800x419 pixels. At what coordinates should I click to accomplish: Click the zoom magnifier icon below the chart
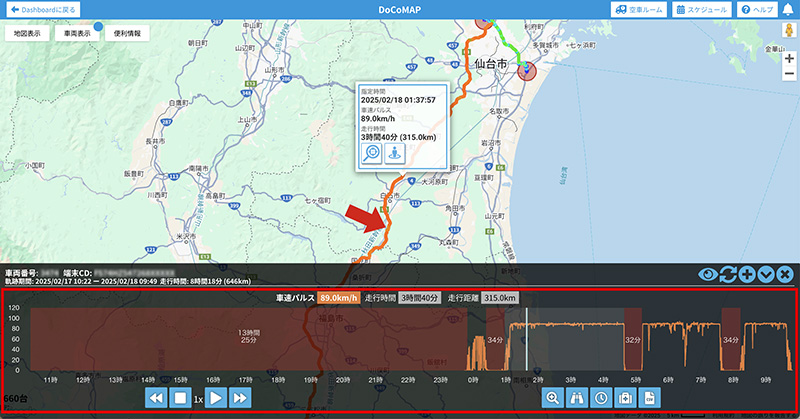pyautogui.click(x=551, y=397)
